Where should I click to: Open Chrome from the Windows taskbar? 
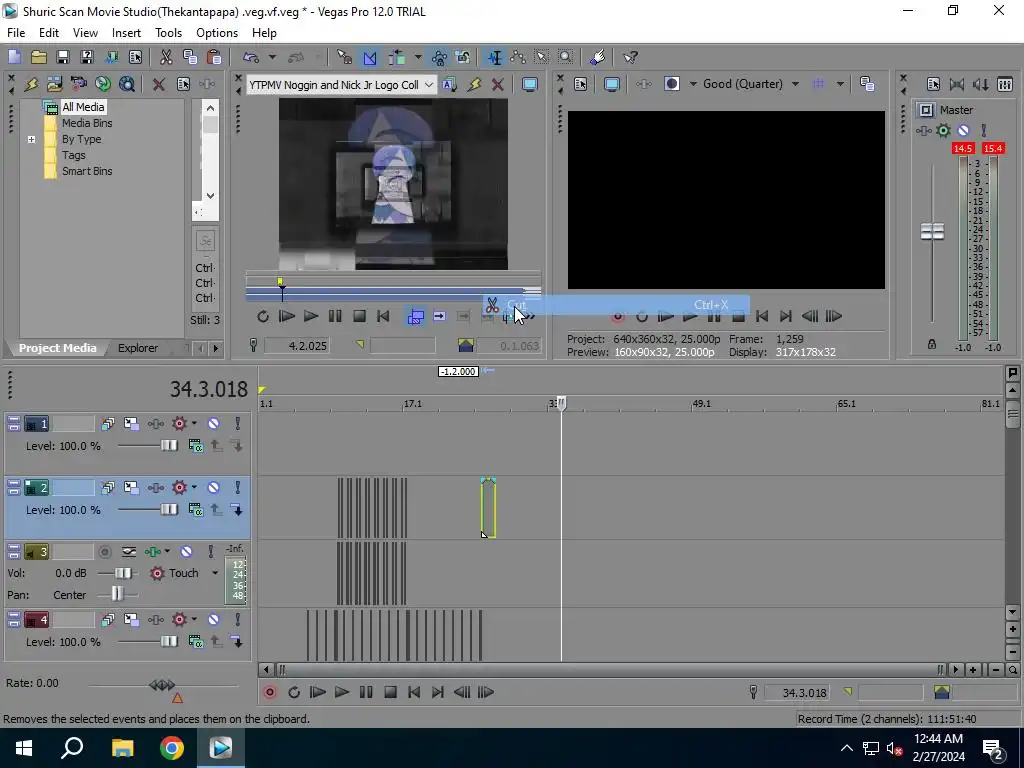click(172, 748)
